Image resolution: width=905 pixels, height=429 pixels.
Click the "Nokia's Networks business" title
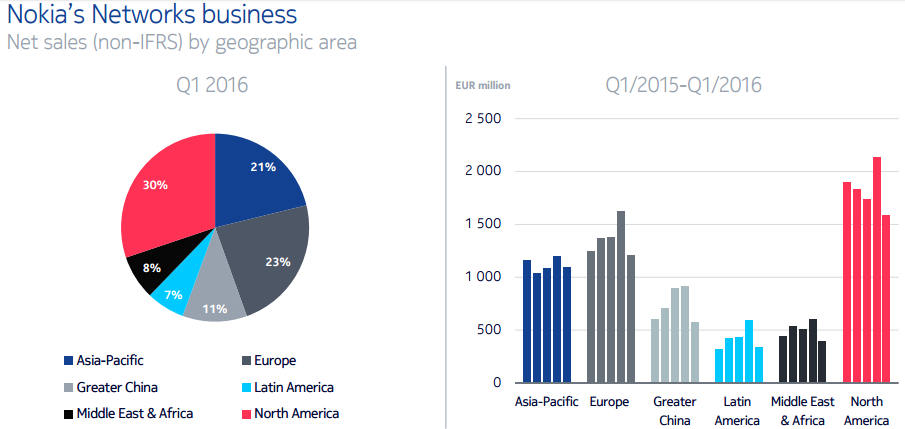pos(151,14)
